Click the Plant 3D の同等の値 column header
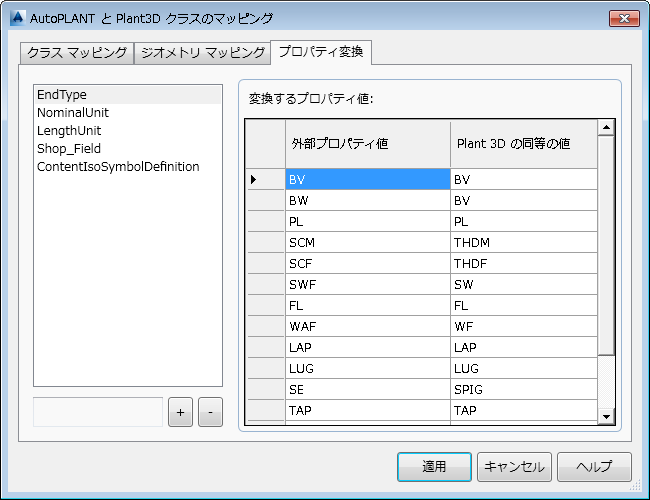Viewport: 650px width, 500px height. tap(524, 144)
